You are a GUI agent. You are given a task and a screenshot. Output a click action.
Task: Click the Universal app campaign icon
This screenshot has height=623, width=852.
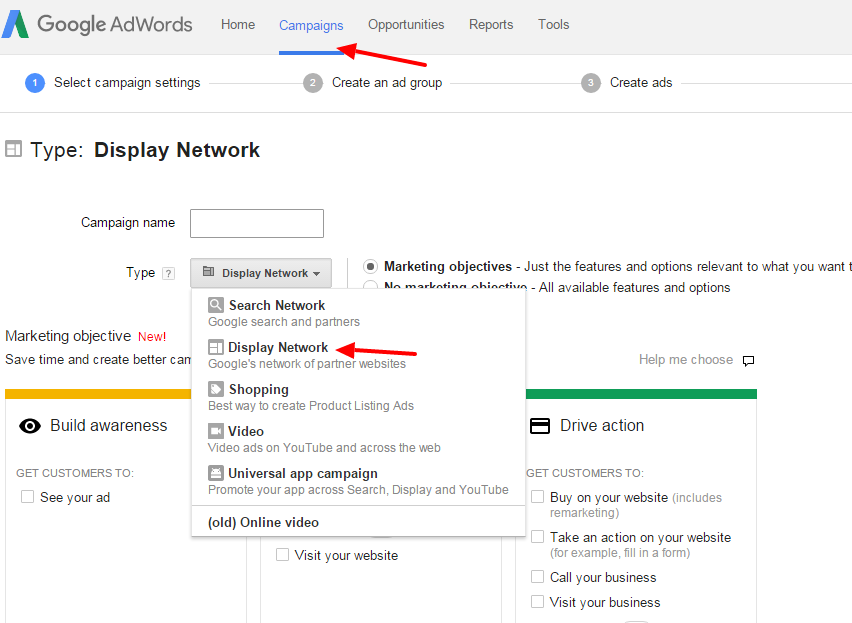pos(216,473)
